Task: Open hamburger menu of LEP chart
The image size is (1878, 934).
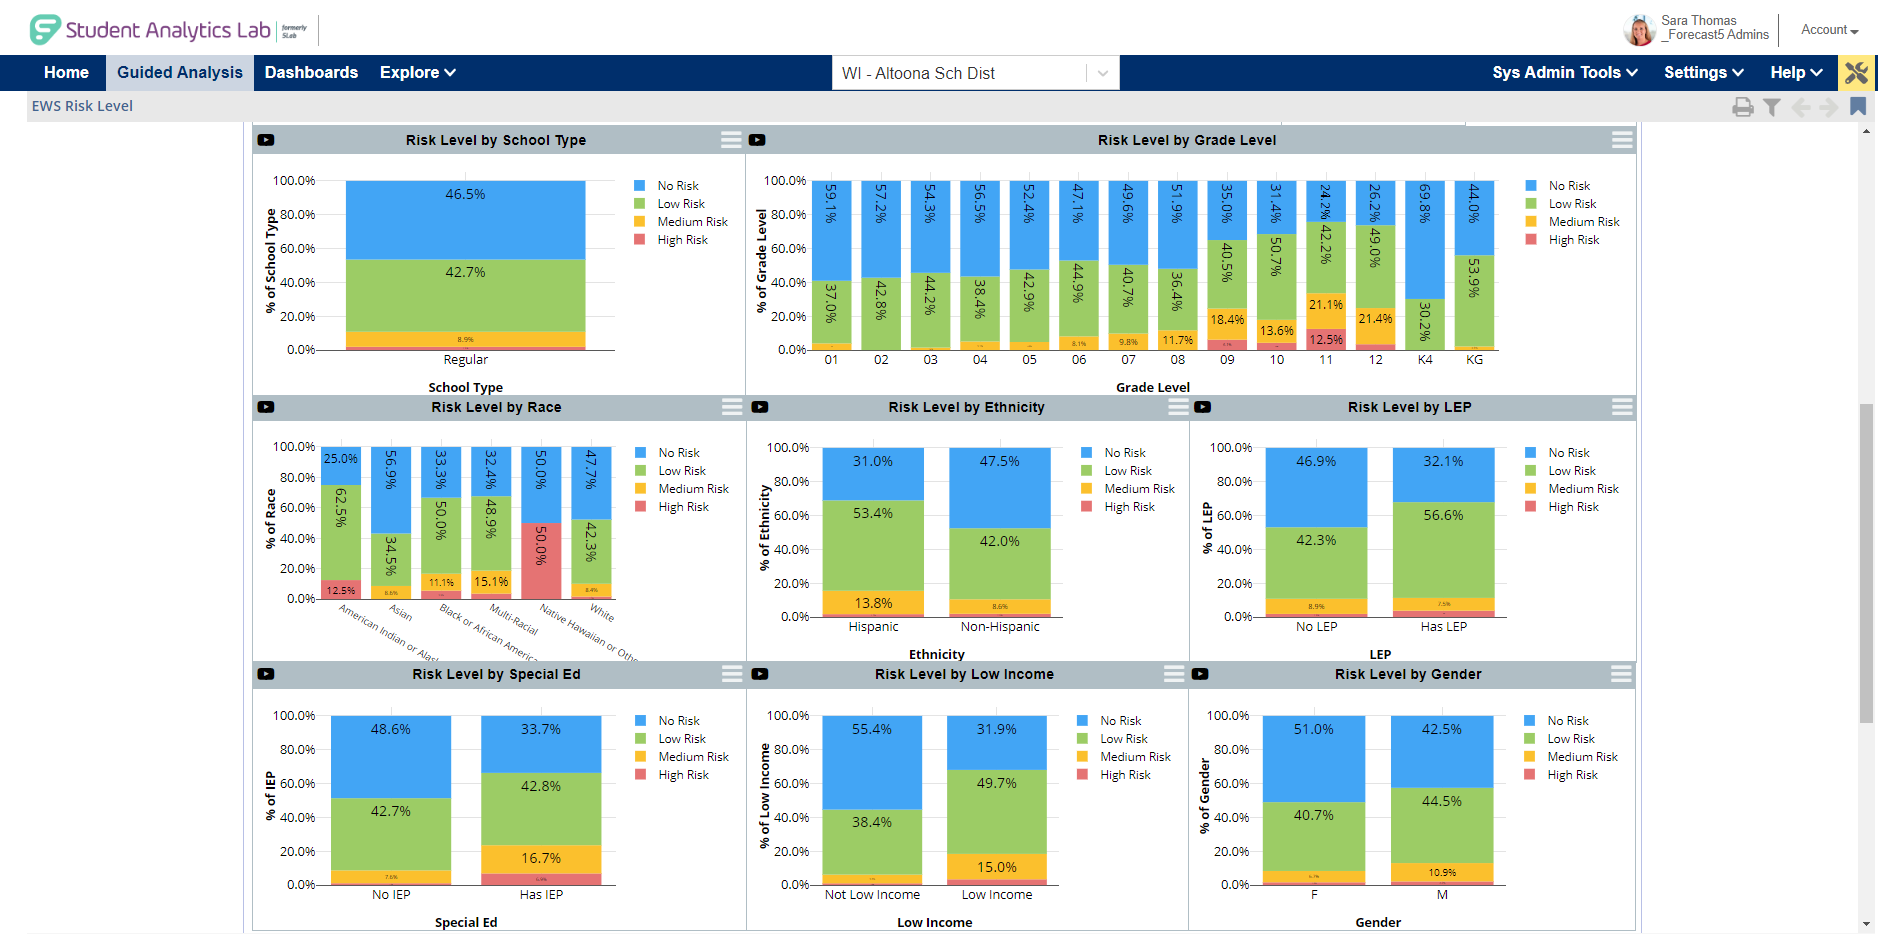Action: coord(1622,407)
